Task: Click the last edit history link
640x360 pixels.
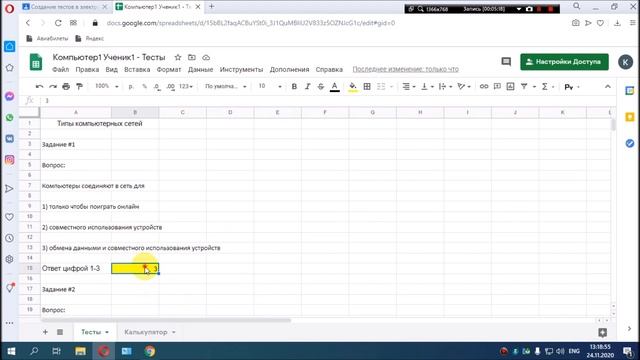Action: click(x=405, y=69)
